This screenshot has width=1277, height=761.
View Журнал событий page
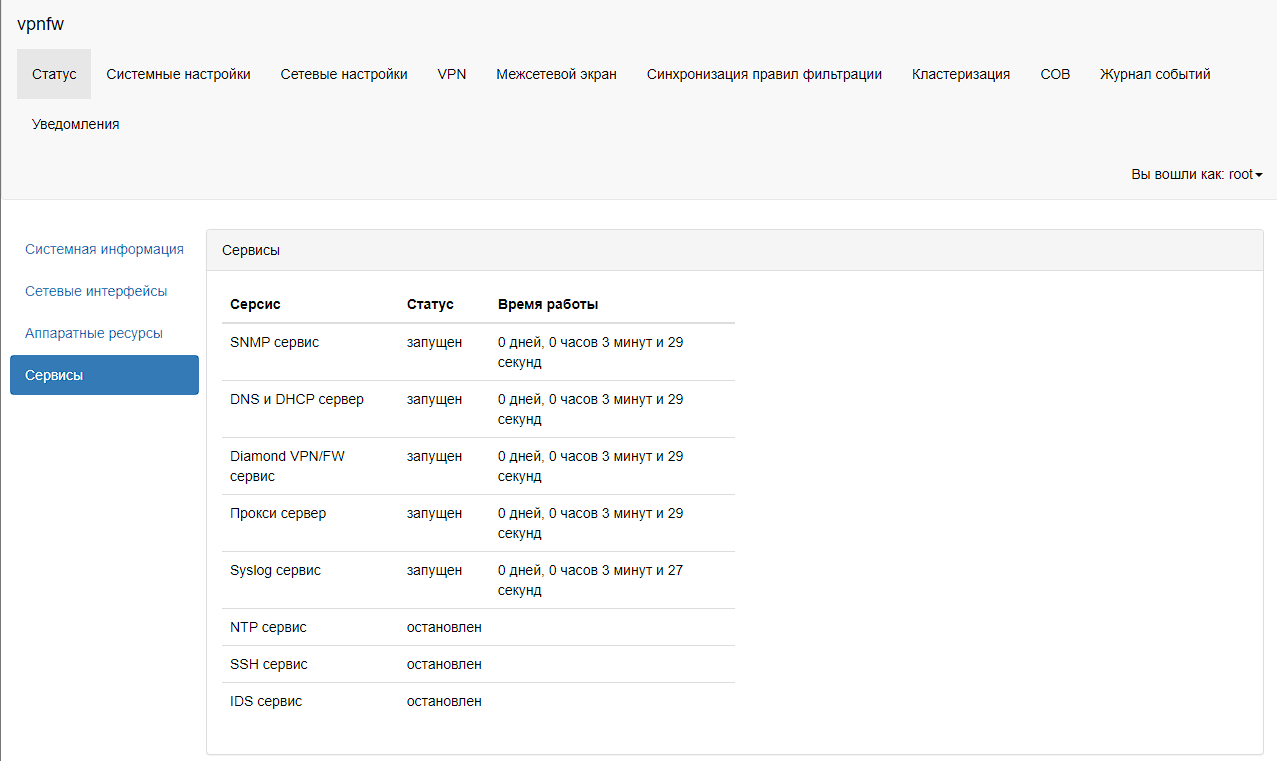[x=1155, y=74]
